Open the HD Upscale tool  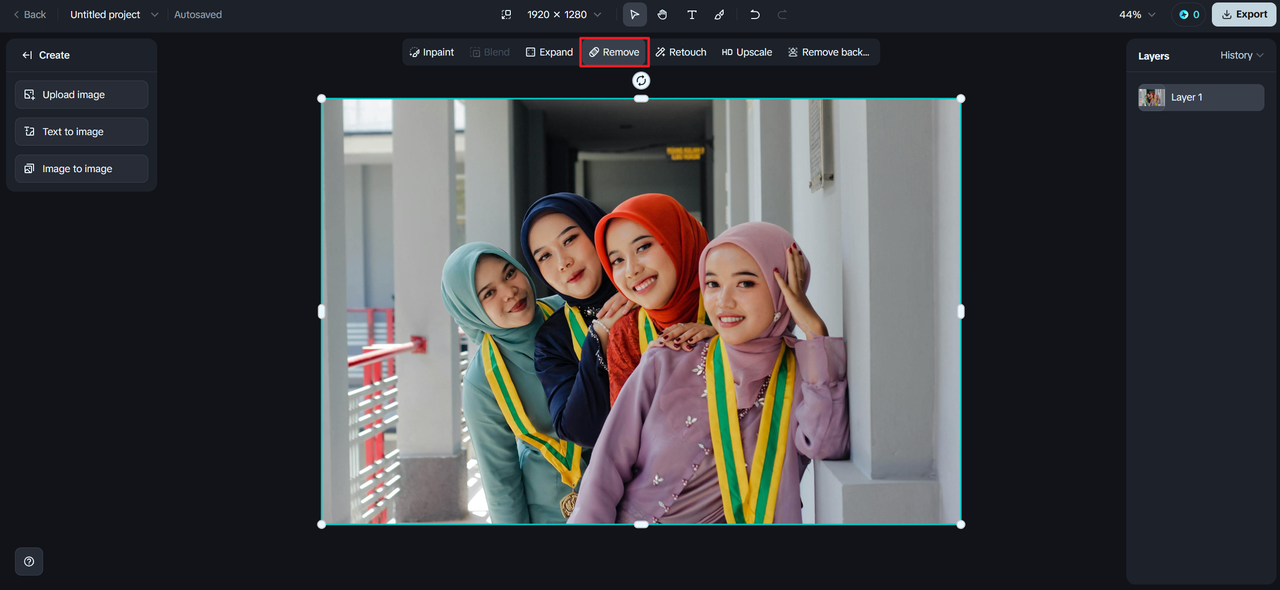click(747, 52)
